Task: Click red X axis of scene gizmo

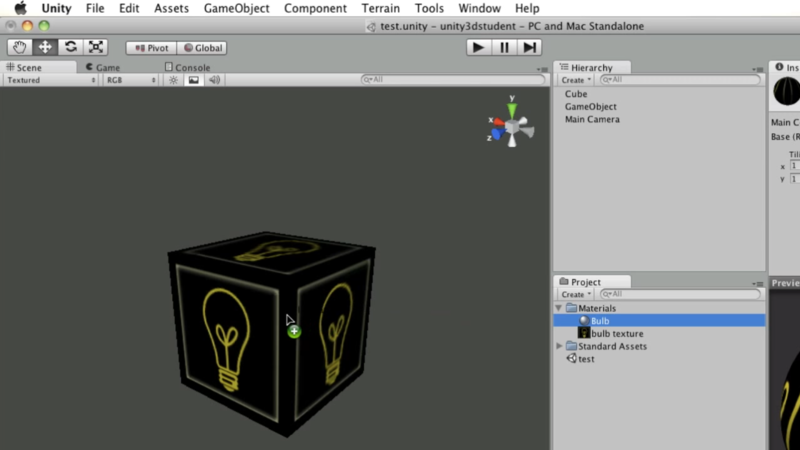Action: click(x=498, y=122)
